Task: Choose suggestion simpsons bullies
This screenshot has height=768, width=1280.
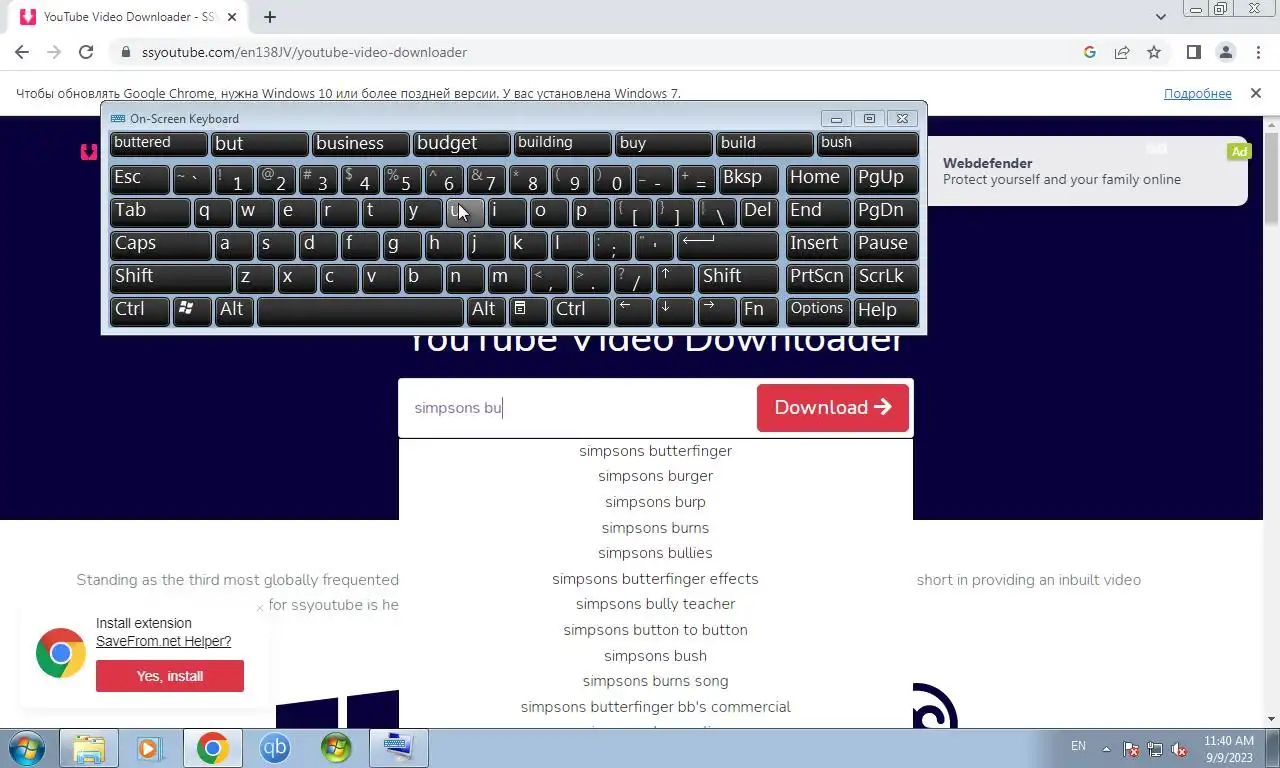Action: coord(655,553)
